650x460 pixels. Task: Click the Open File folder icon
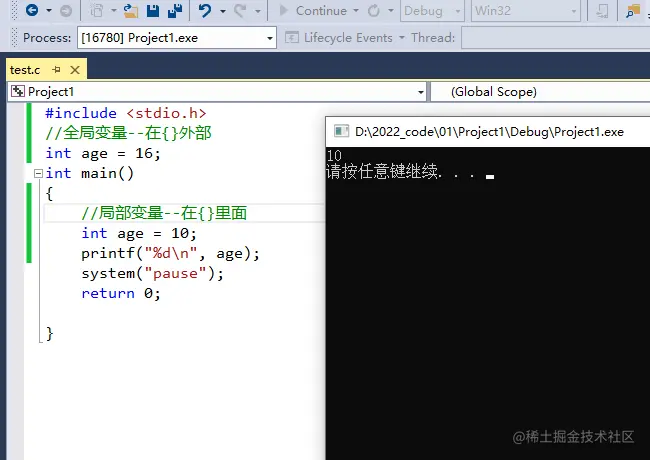click(131, 11)
